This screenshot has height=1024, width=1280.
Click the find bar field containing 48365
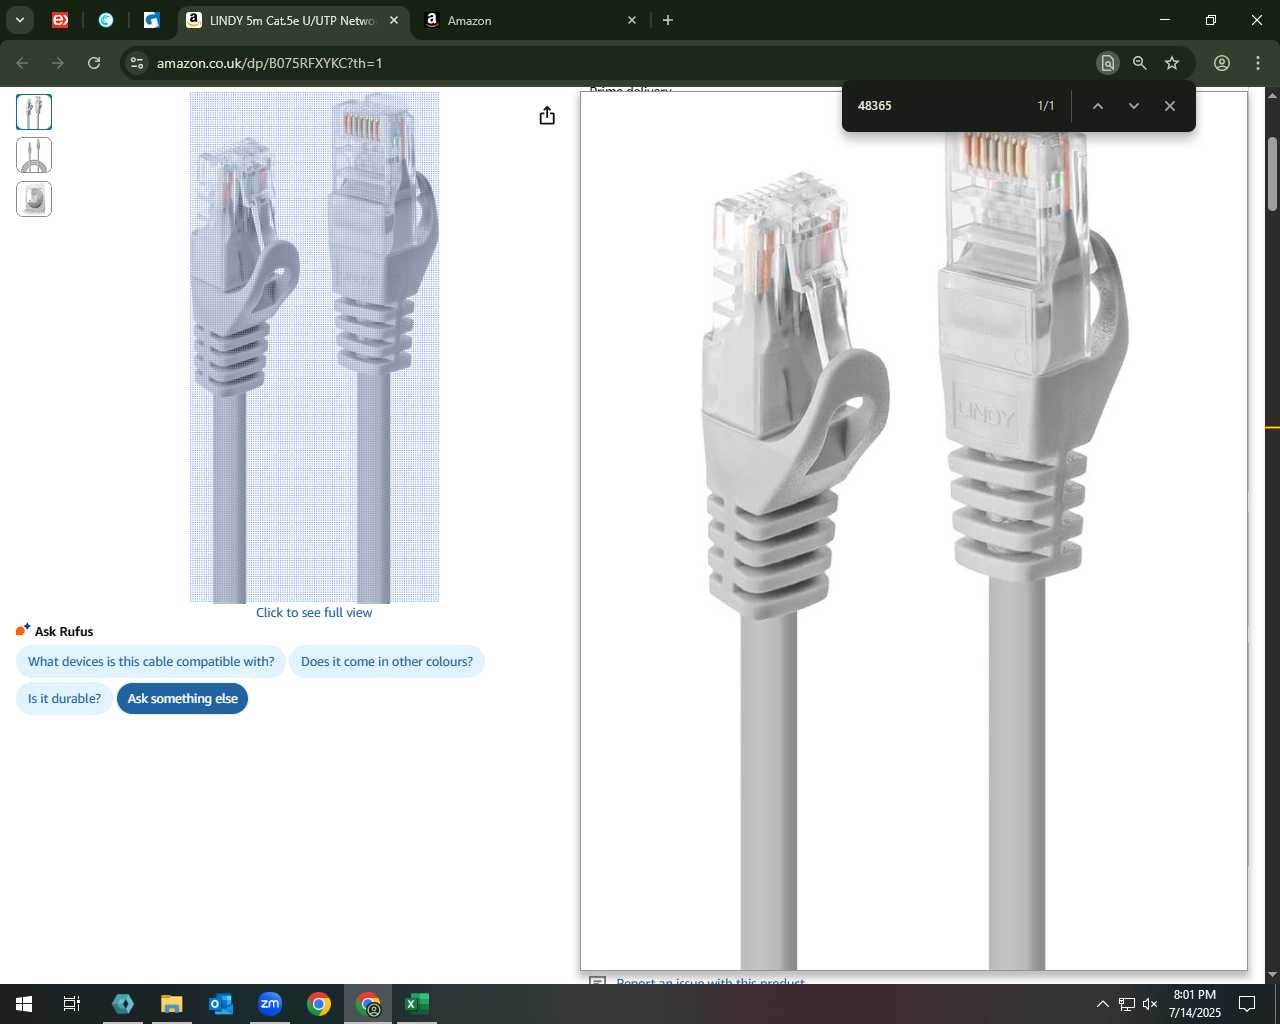point(940,106)
